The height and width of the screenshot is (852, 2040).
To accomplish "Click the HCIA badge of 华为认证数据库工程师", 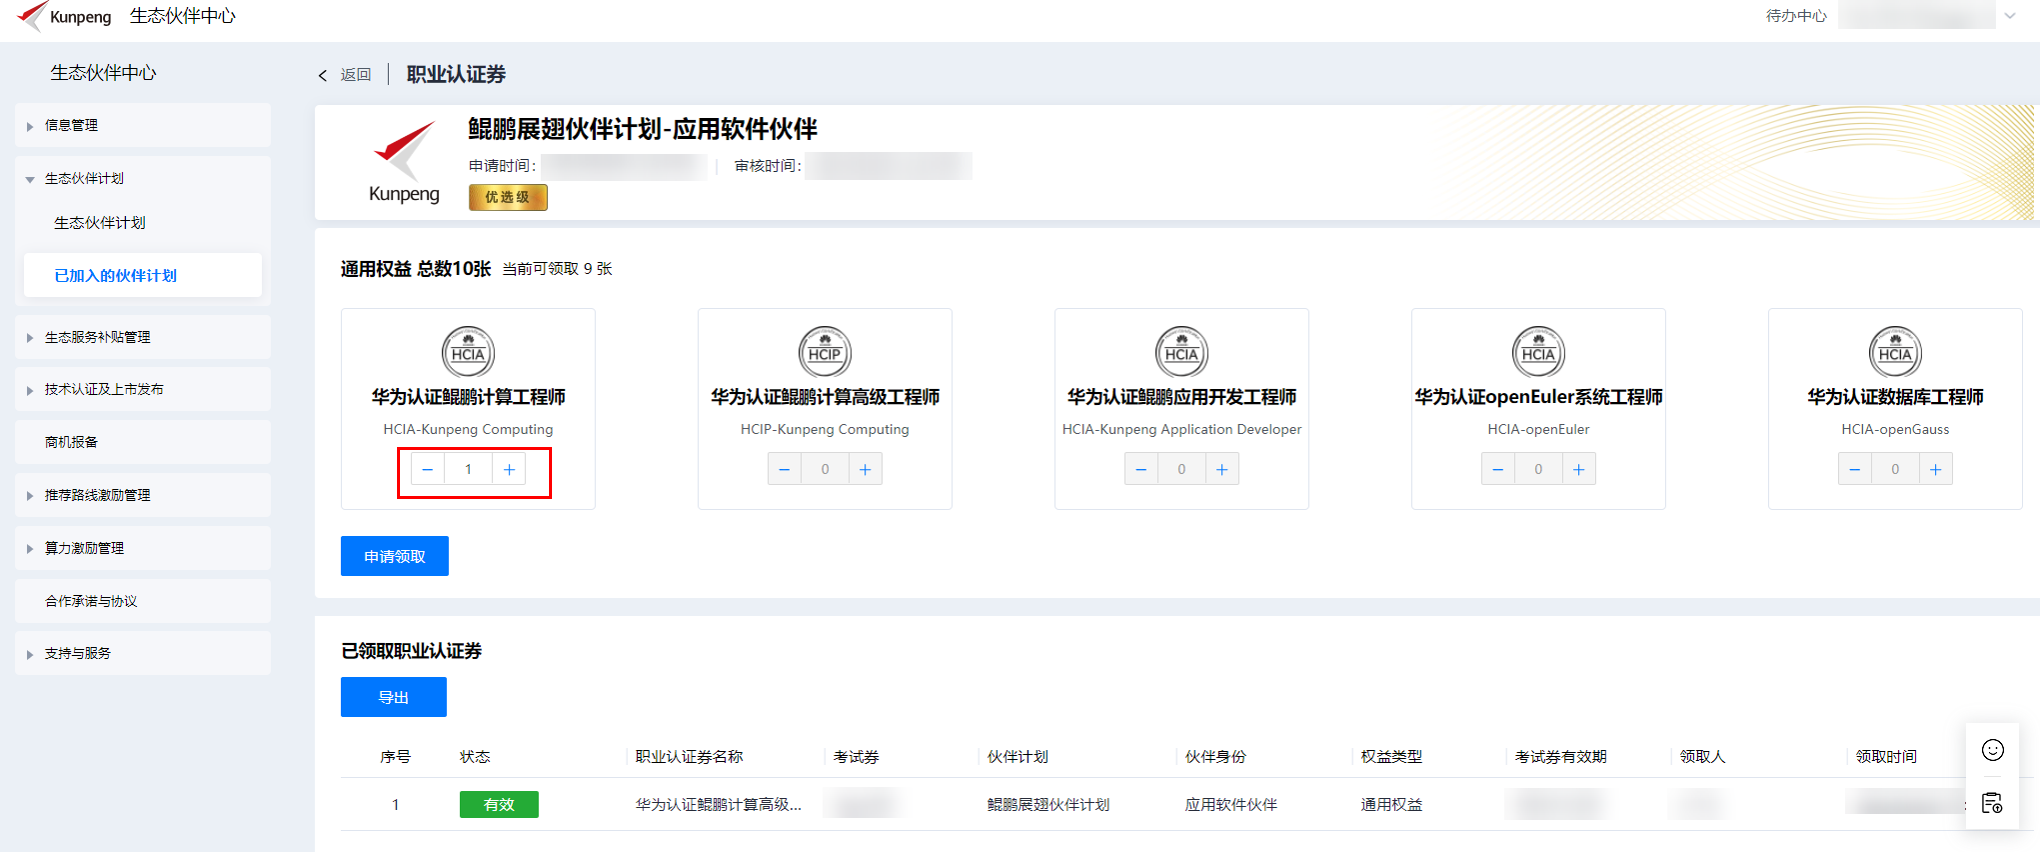I will point(1895,352).
